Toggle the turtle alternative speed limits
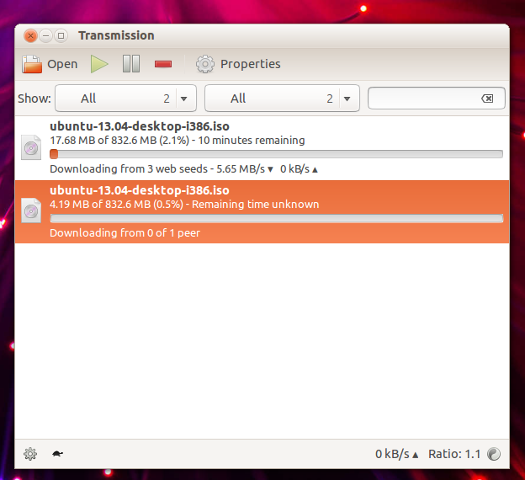 58,454
